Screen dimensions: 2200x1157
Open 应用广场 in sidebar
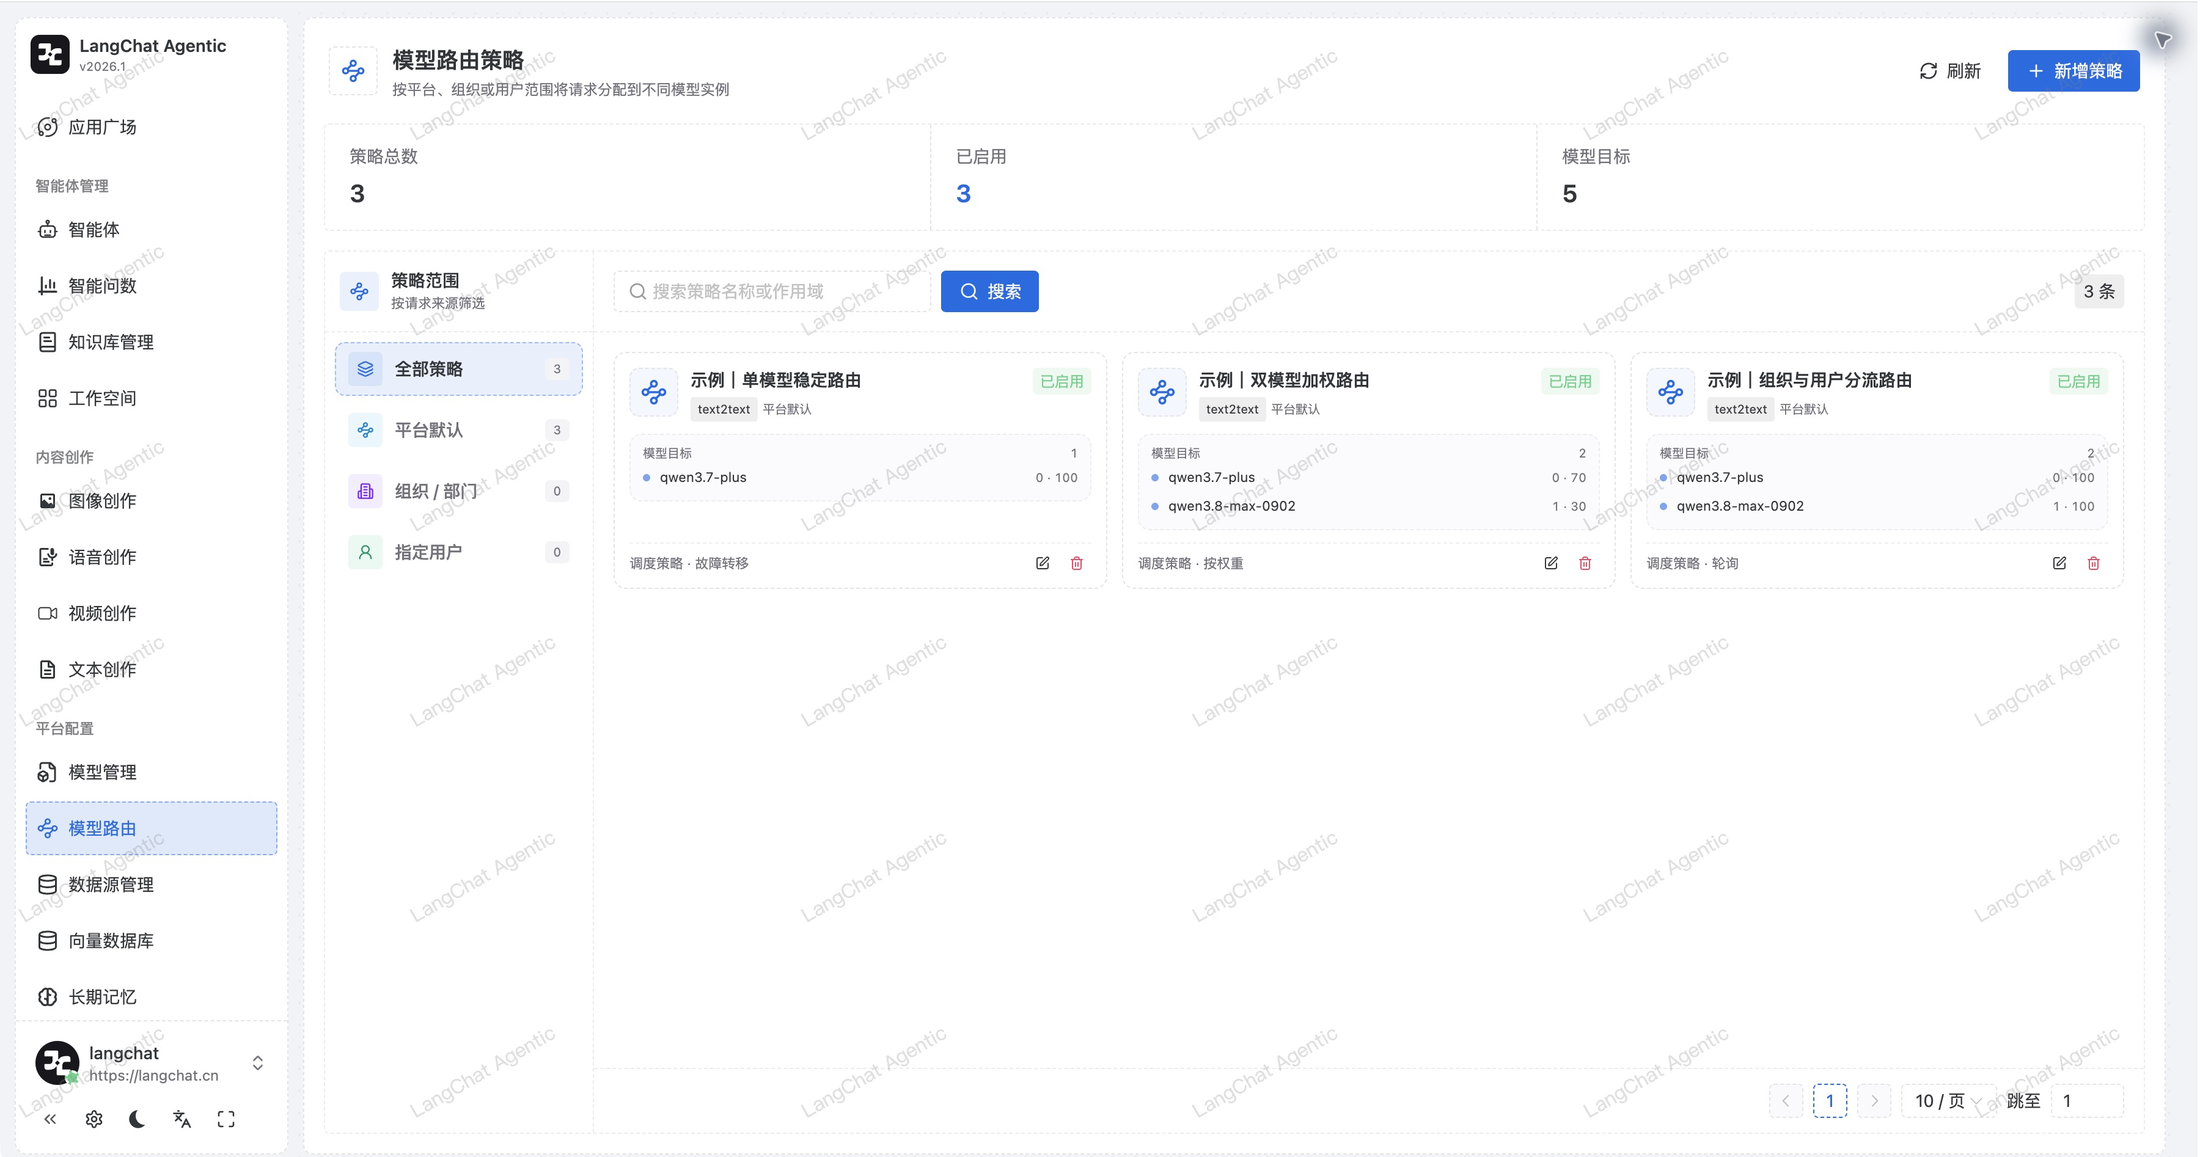(151, 127)
